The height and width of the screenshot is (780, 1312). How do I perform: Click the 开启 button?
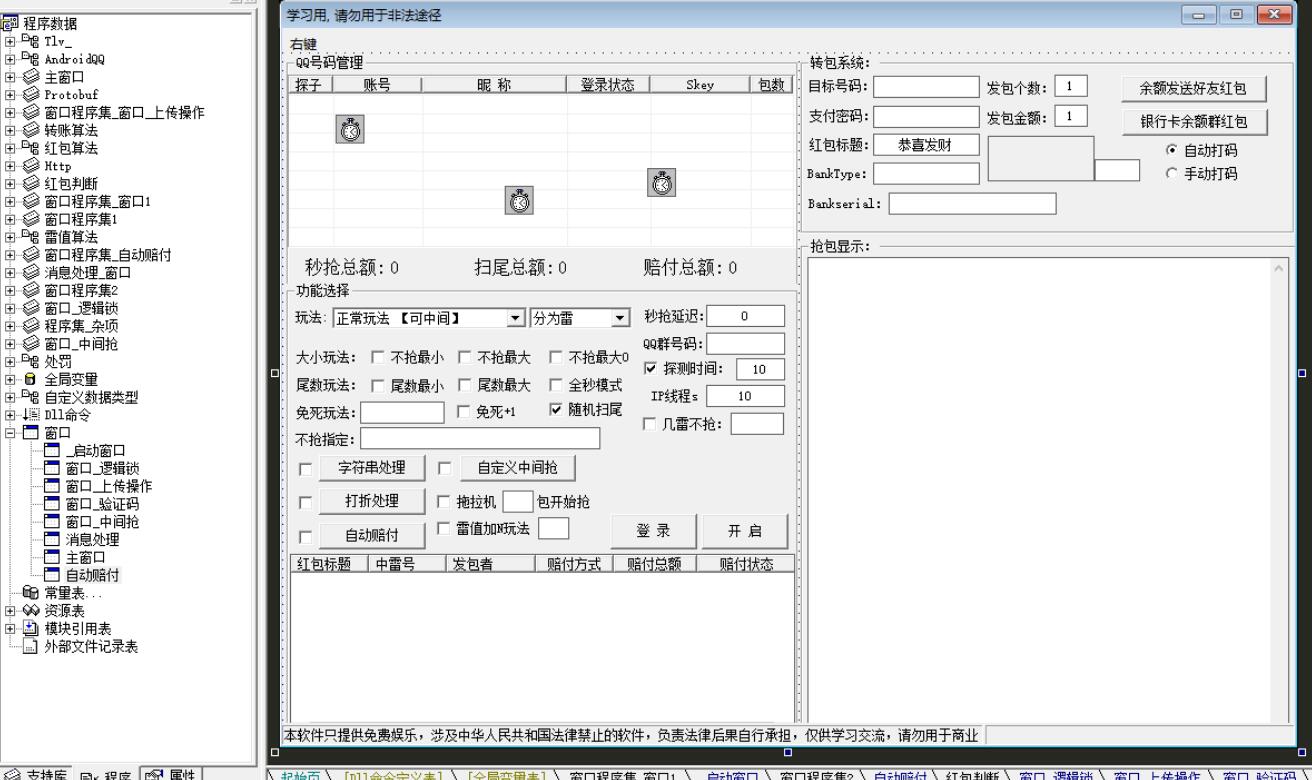coord(745,530)
